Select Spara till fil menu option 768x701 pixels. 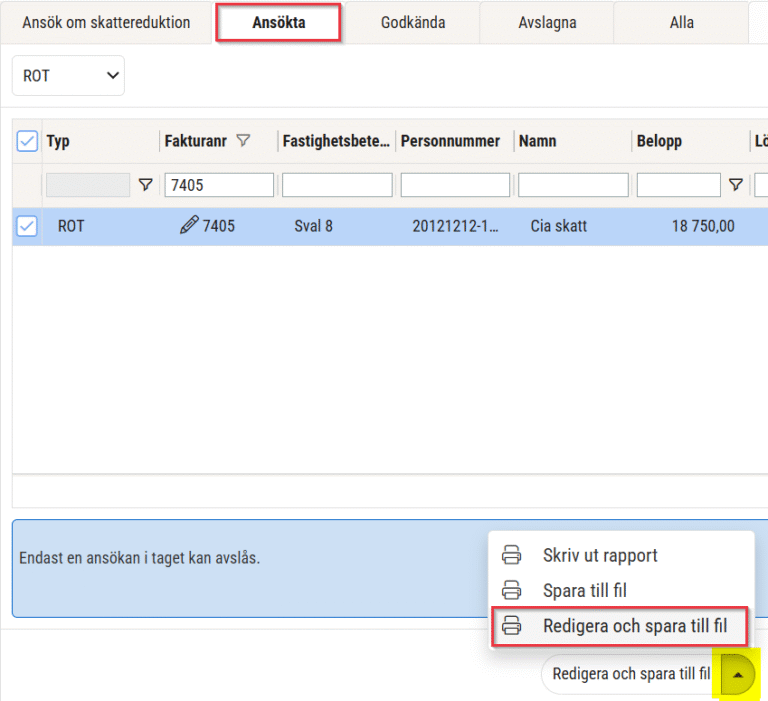point(585,590)
